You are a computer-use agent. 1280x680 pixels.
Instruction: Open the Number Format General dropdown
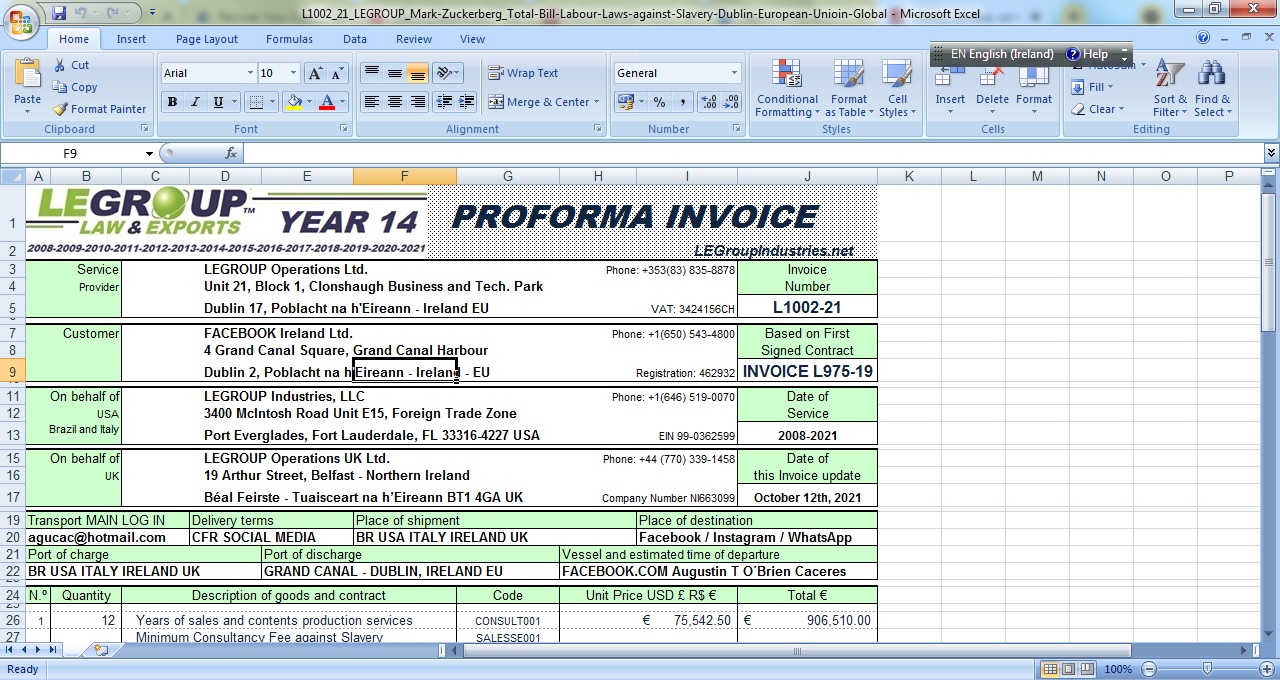[x=734, y=73]
